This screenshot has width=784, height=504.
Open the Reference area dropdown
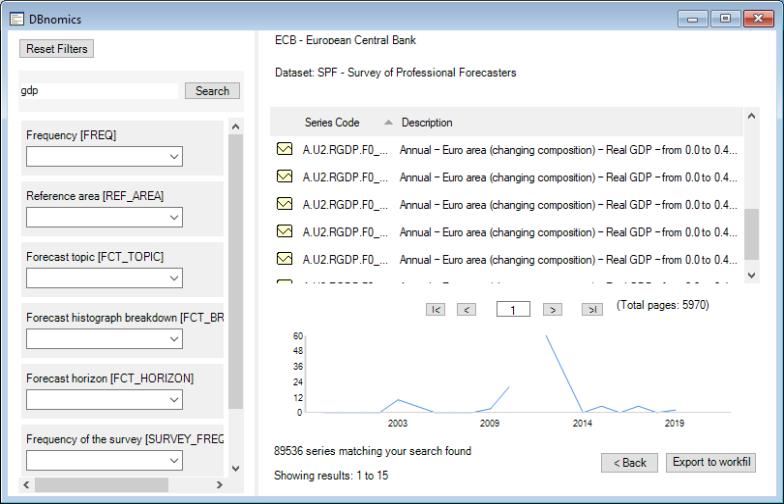[105, 217]
